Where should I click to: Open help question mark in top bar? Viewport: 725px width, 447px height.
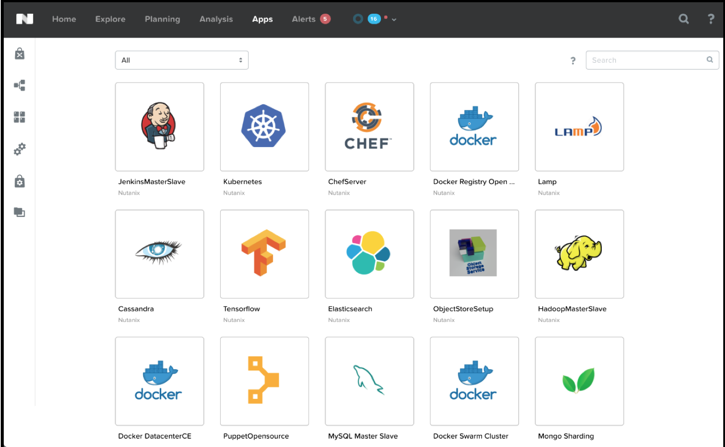[x=711, y=19]
